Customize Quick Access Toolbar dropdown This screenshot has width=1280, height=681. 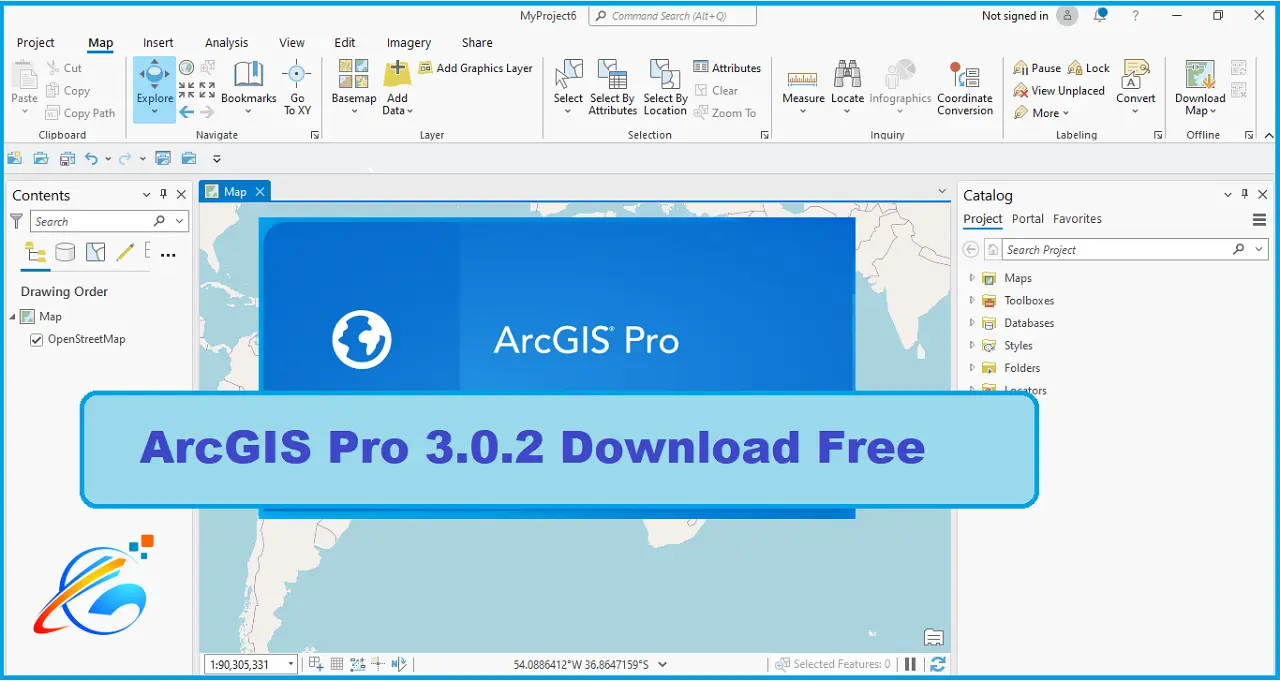pyautogui.click(x=217, y=158)
